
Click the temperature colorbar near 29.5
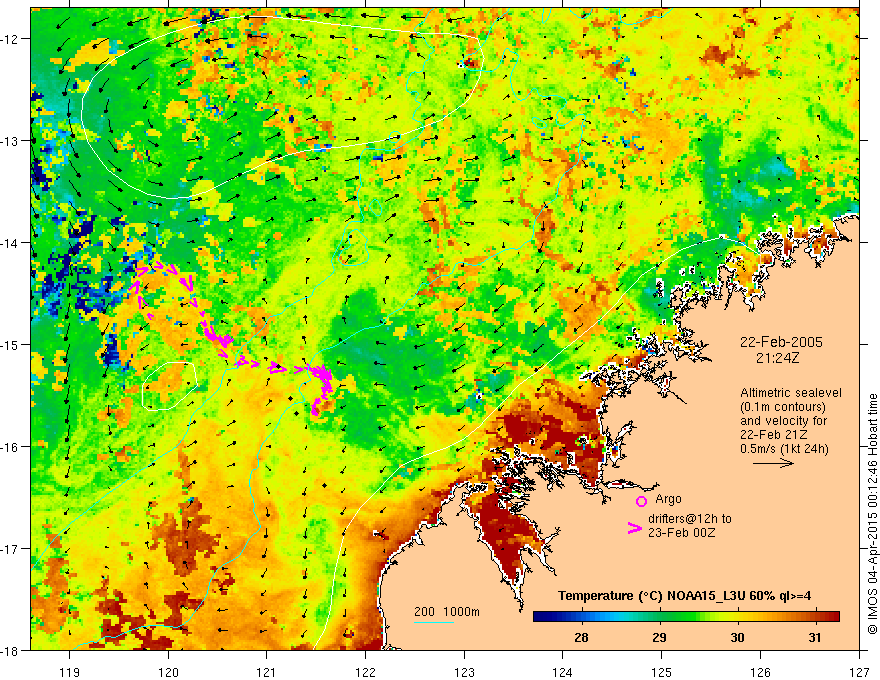698,617
